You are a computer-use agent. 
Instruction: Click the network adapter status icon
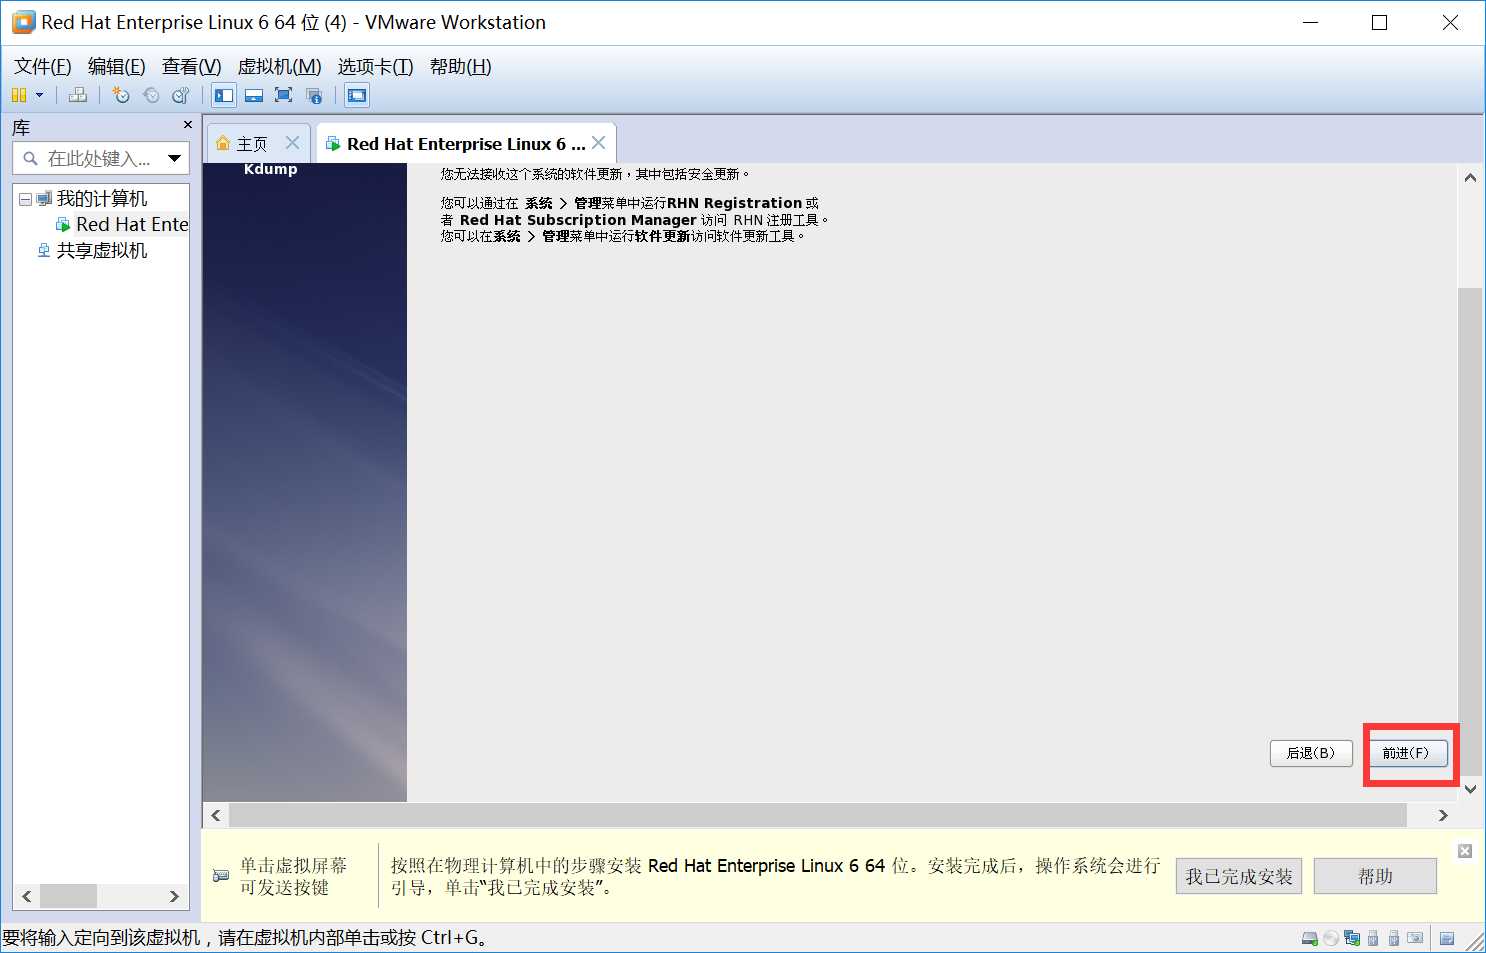[1352, 938]
